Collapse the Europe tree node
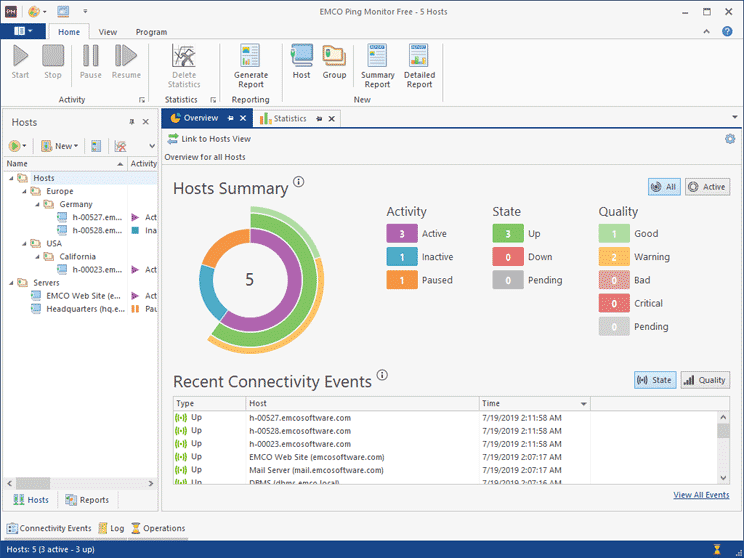This screenshot has width=744, height=558. (23, 191)
